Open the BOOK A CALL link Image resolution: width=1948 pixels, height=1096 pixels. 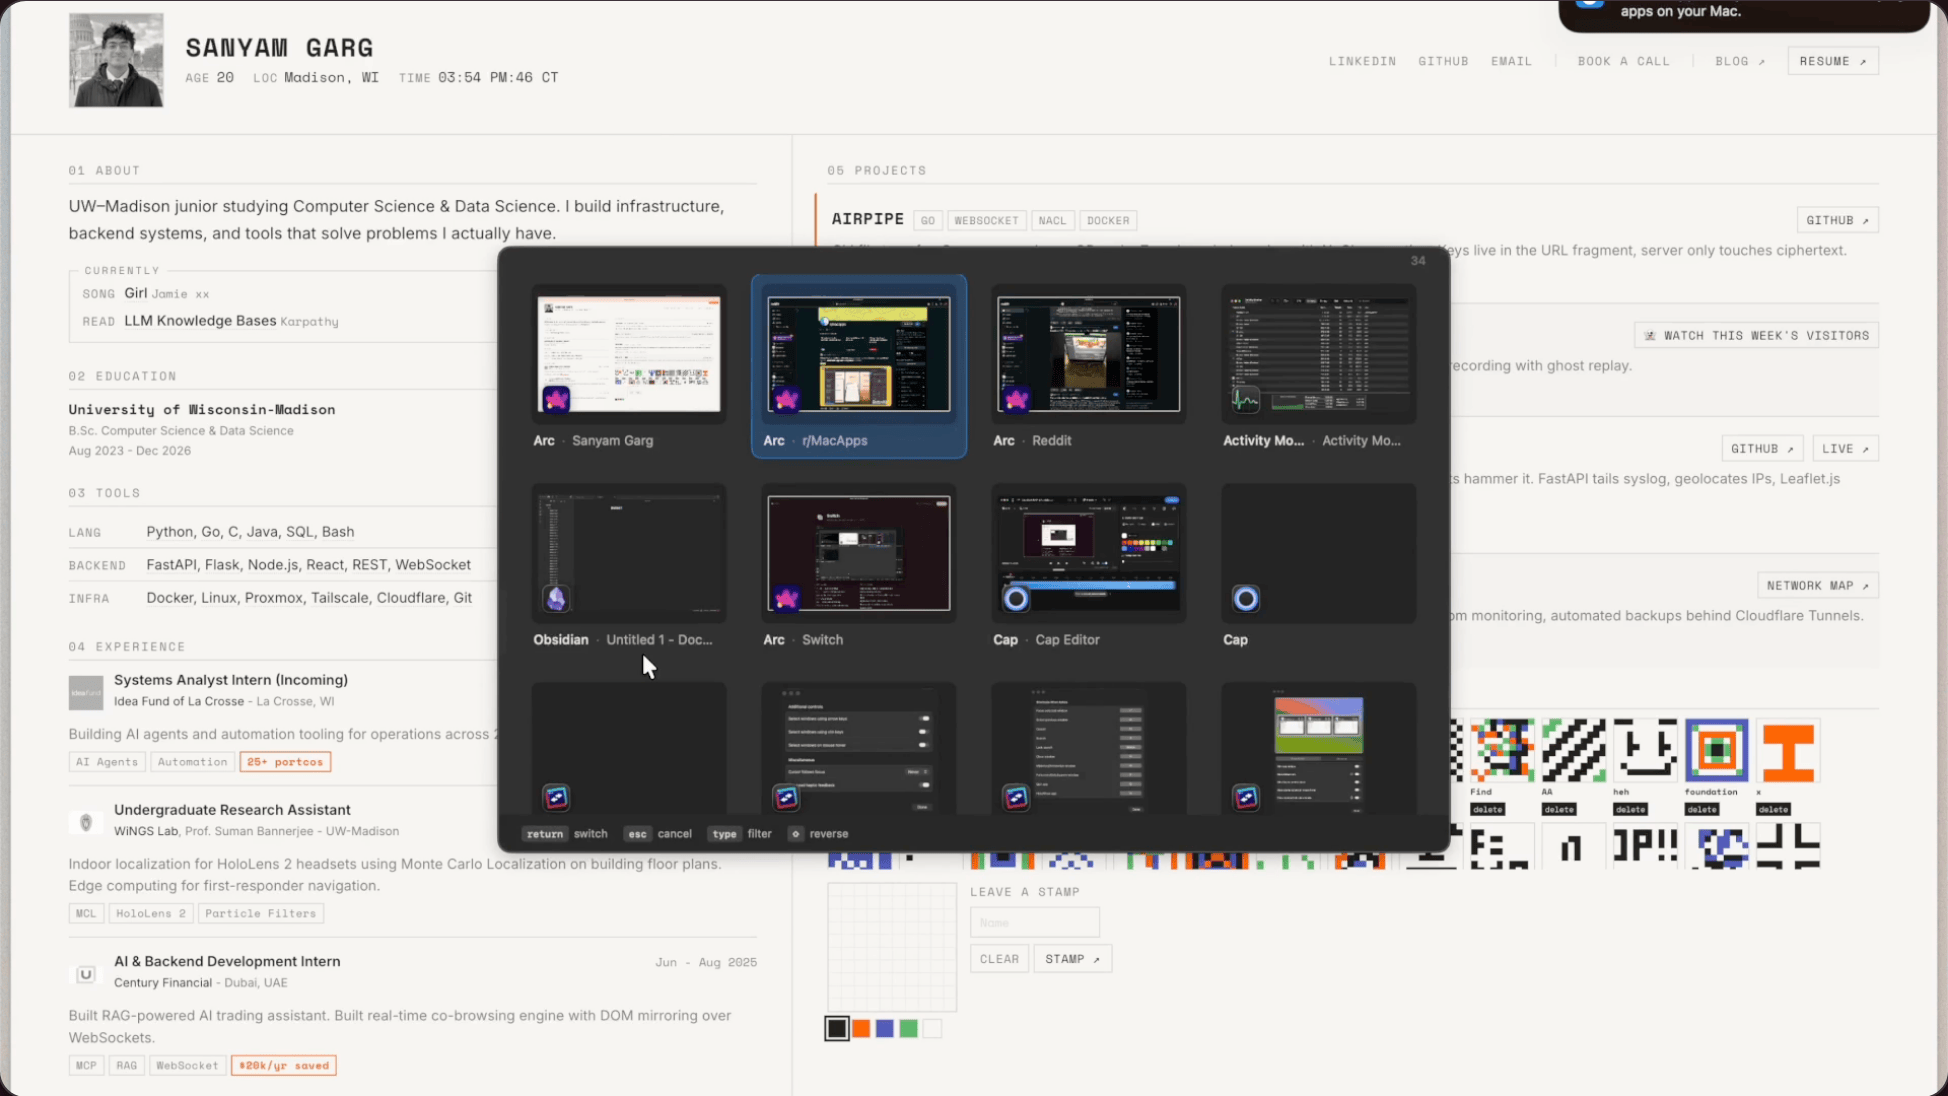pyautogui.click(x=1624, y=61)
